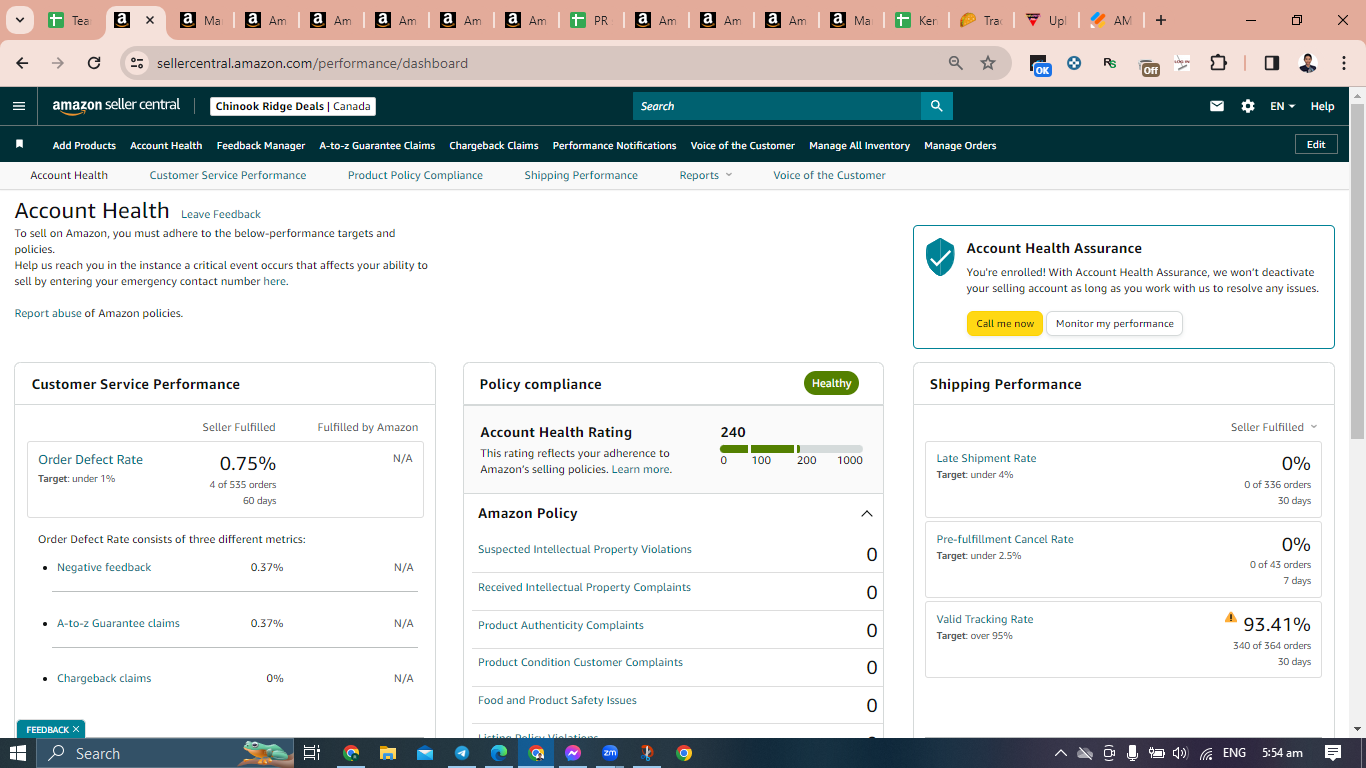1366x768 pixels.
Task: Open the Order Defect Rate link
Action: pyautogui.click(x=90, y=460)
